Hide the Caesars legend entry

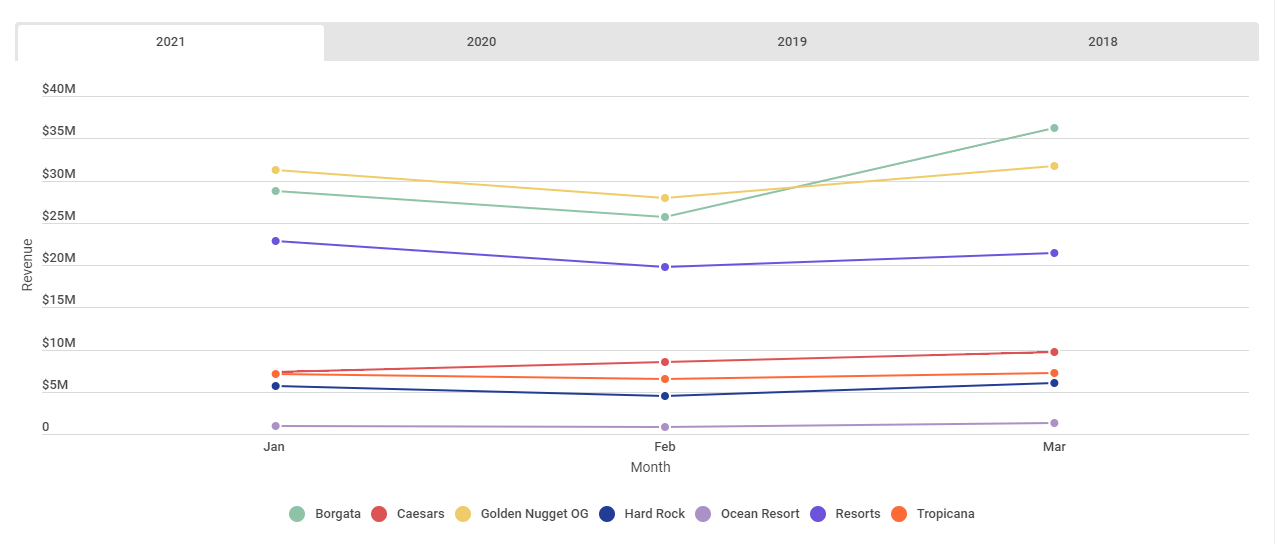click(413, 514)
